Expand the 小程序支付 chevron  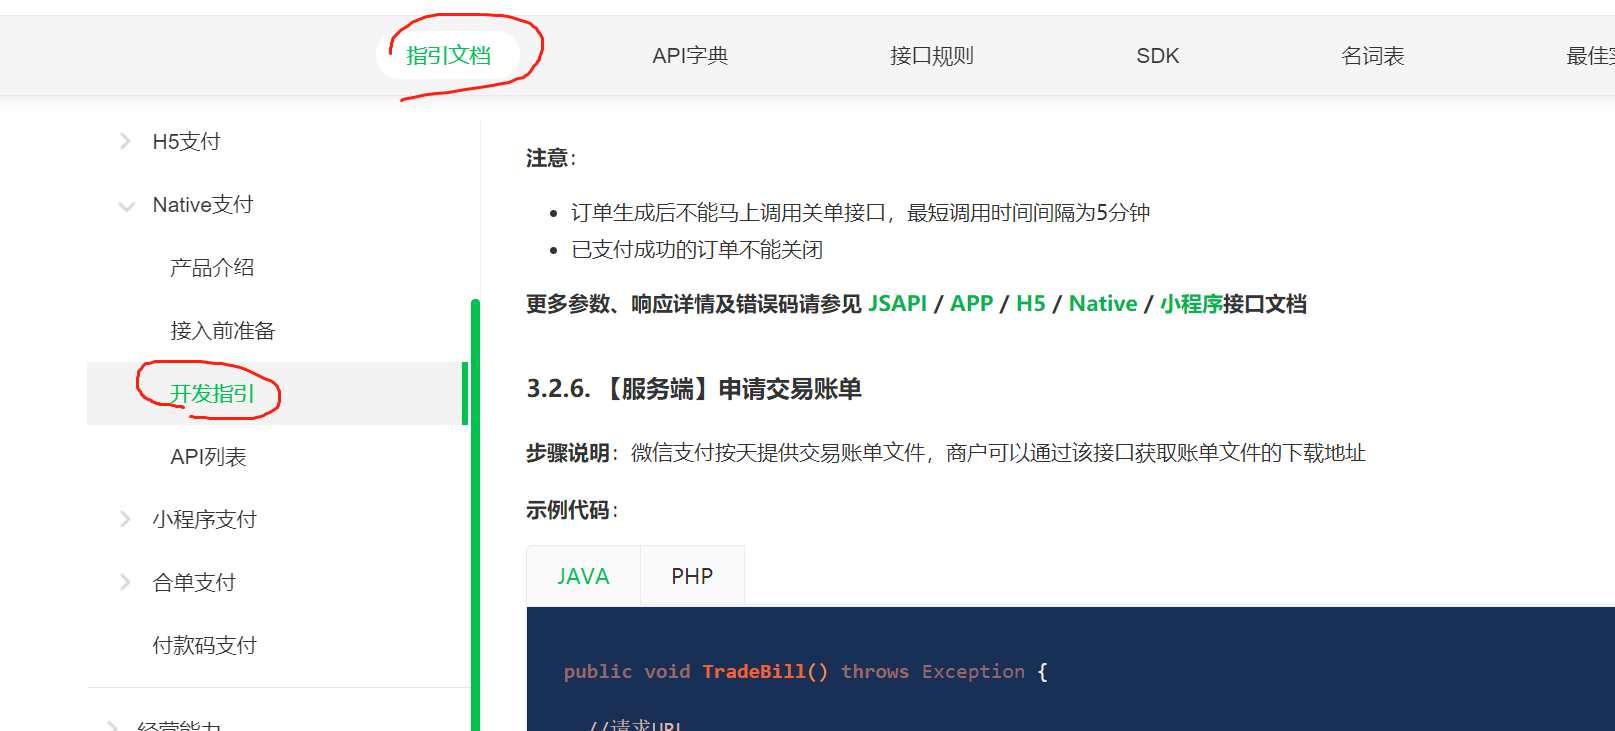pyautogui.click(x=125, y=519)
